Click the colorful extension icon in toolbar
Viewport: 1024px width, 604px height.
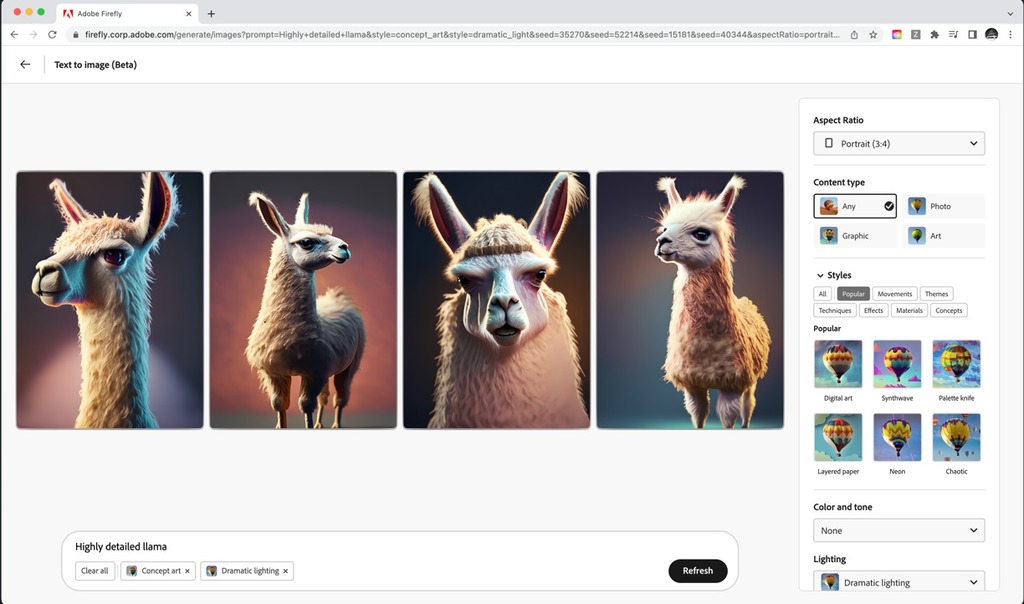pos(897,35)
